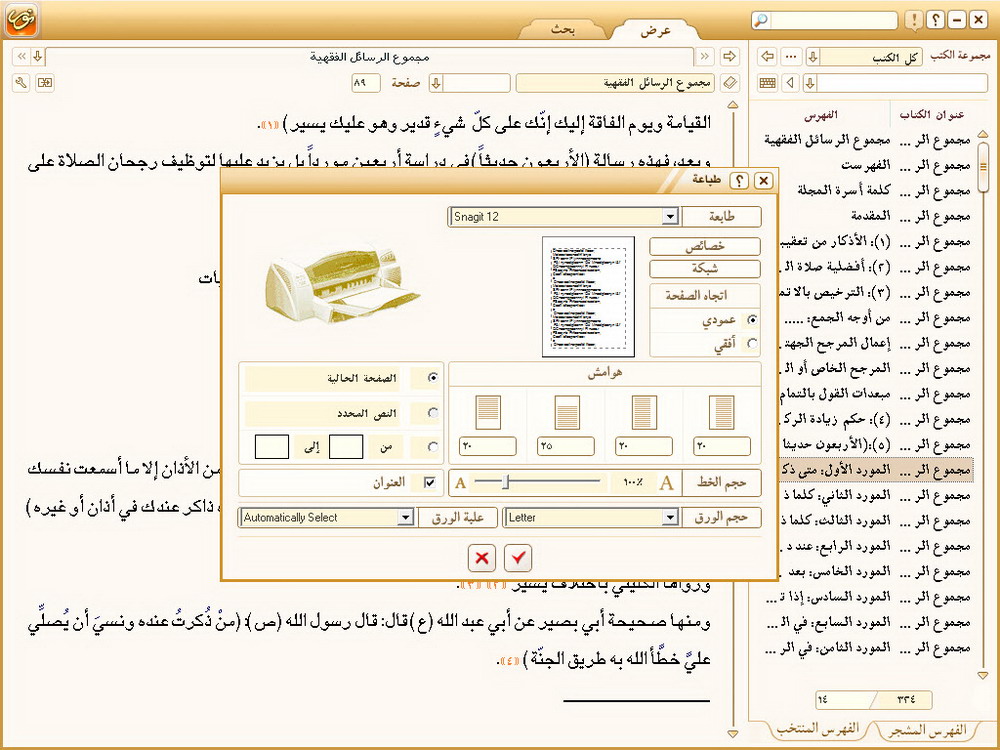The image size is (1000, 750).
Task: Click the علبة الورق paper tray label button
Action: [457, 517]
